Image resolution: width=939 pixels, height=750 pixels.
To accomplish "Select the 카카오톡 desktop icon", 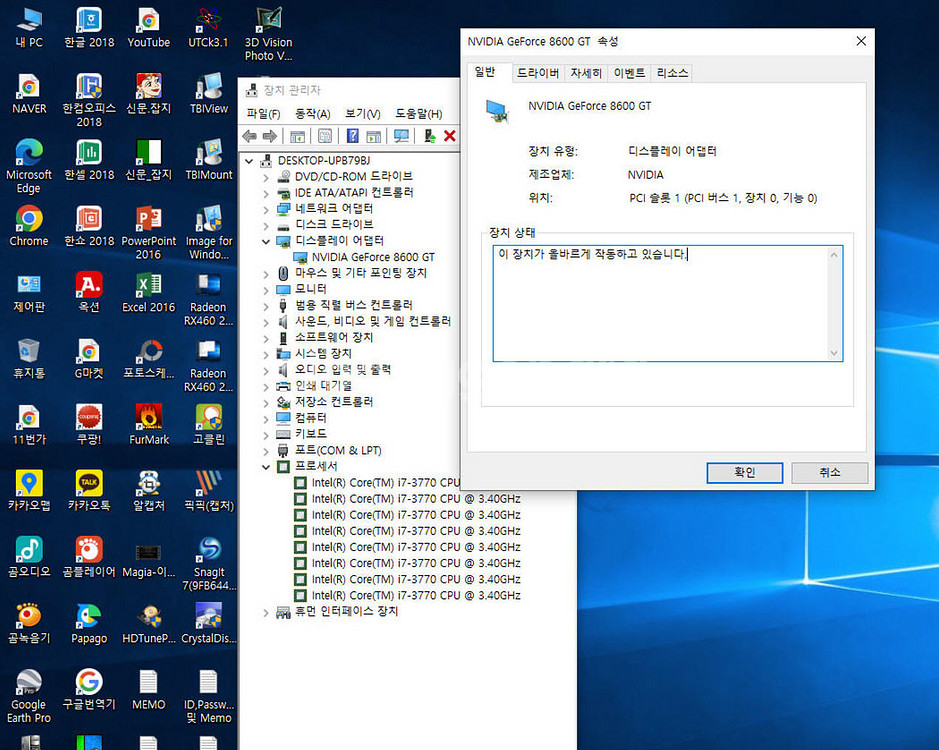I will coord(89,490).
